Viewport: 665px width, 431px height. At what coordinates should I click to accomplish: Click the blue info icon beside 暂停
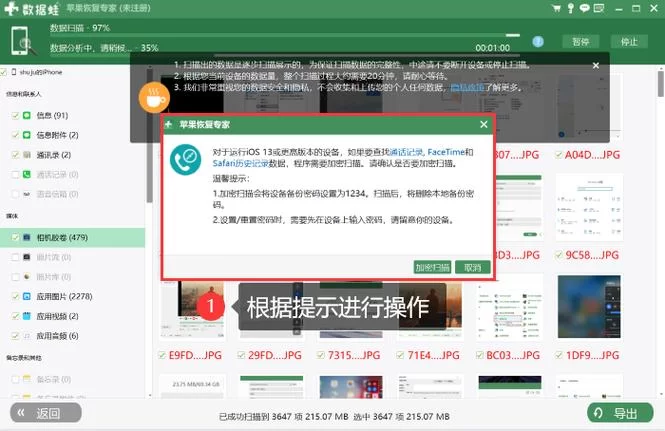[538, 42]
